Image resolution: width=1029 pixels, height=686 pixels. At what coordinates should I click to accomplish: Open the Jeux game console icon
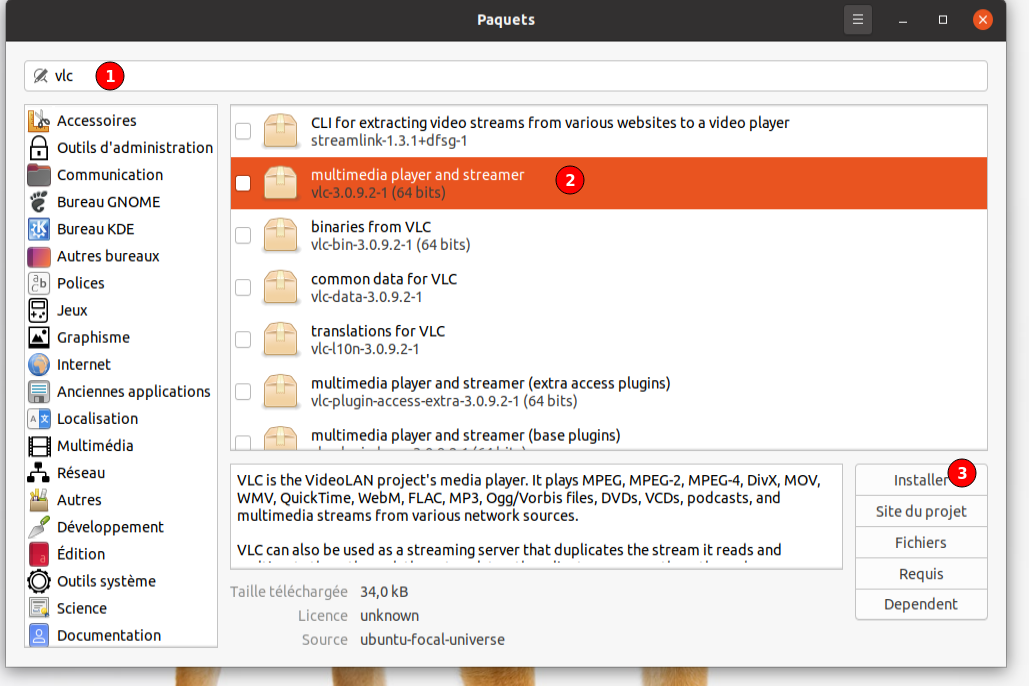[x=39, y=311]
